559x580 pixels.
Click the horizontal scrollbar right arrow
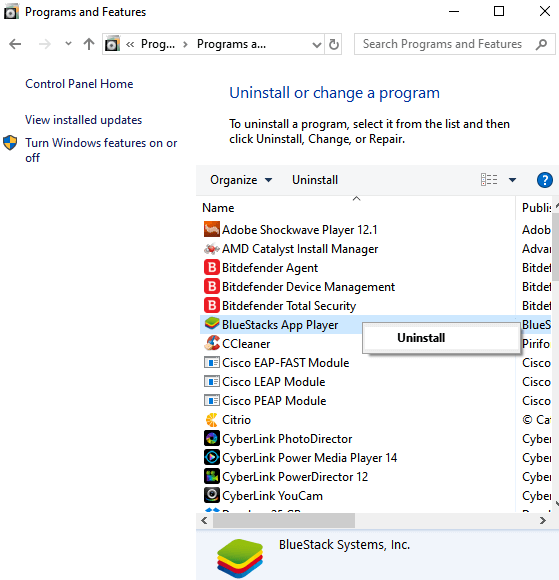tap(542, 521)
